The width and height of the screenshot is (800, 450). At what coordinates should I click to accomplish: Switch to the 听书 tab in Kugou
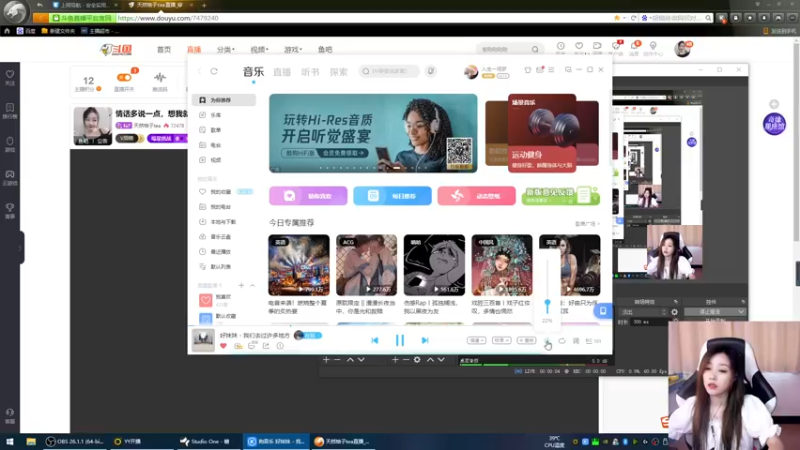click(310, 72)
